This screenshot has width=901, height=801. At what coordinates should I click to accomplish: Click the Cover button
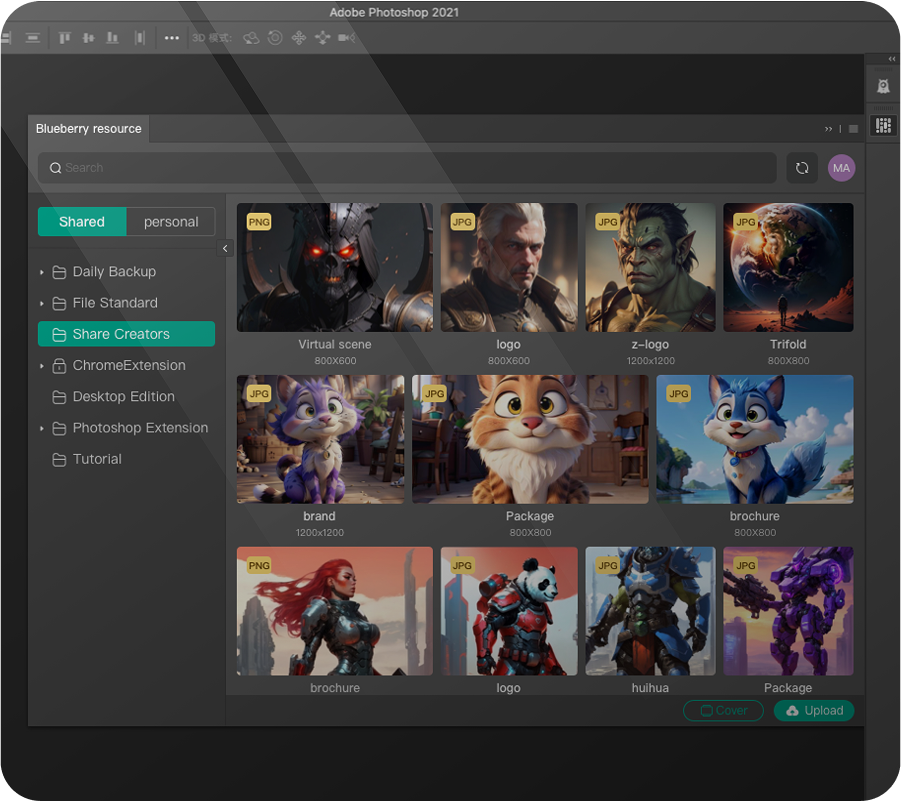723,711
